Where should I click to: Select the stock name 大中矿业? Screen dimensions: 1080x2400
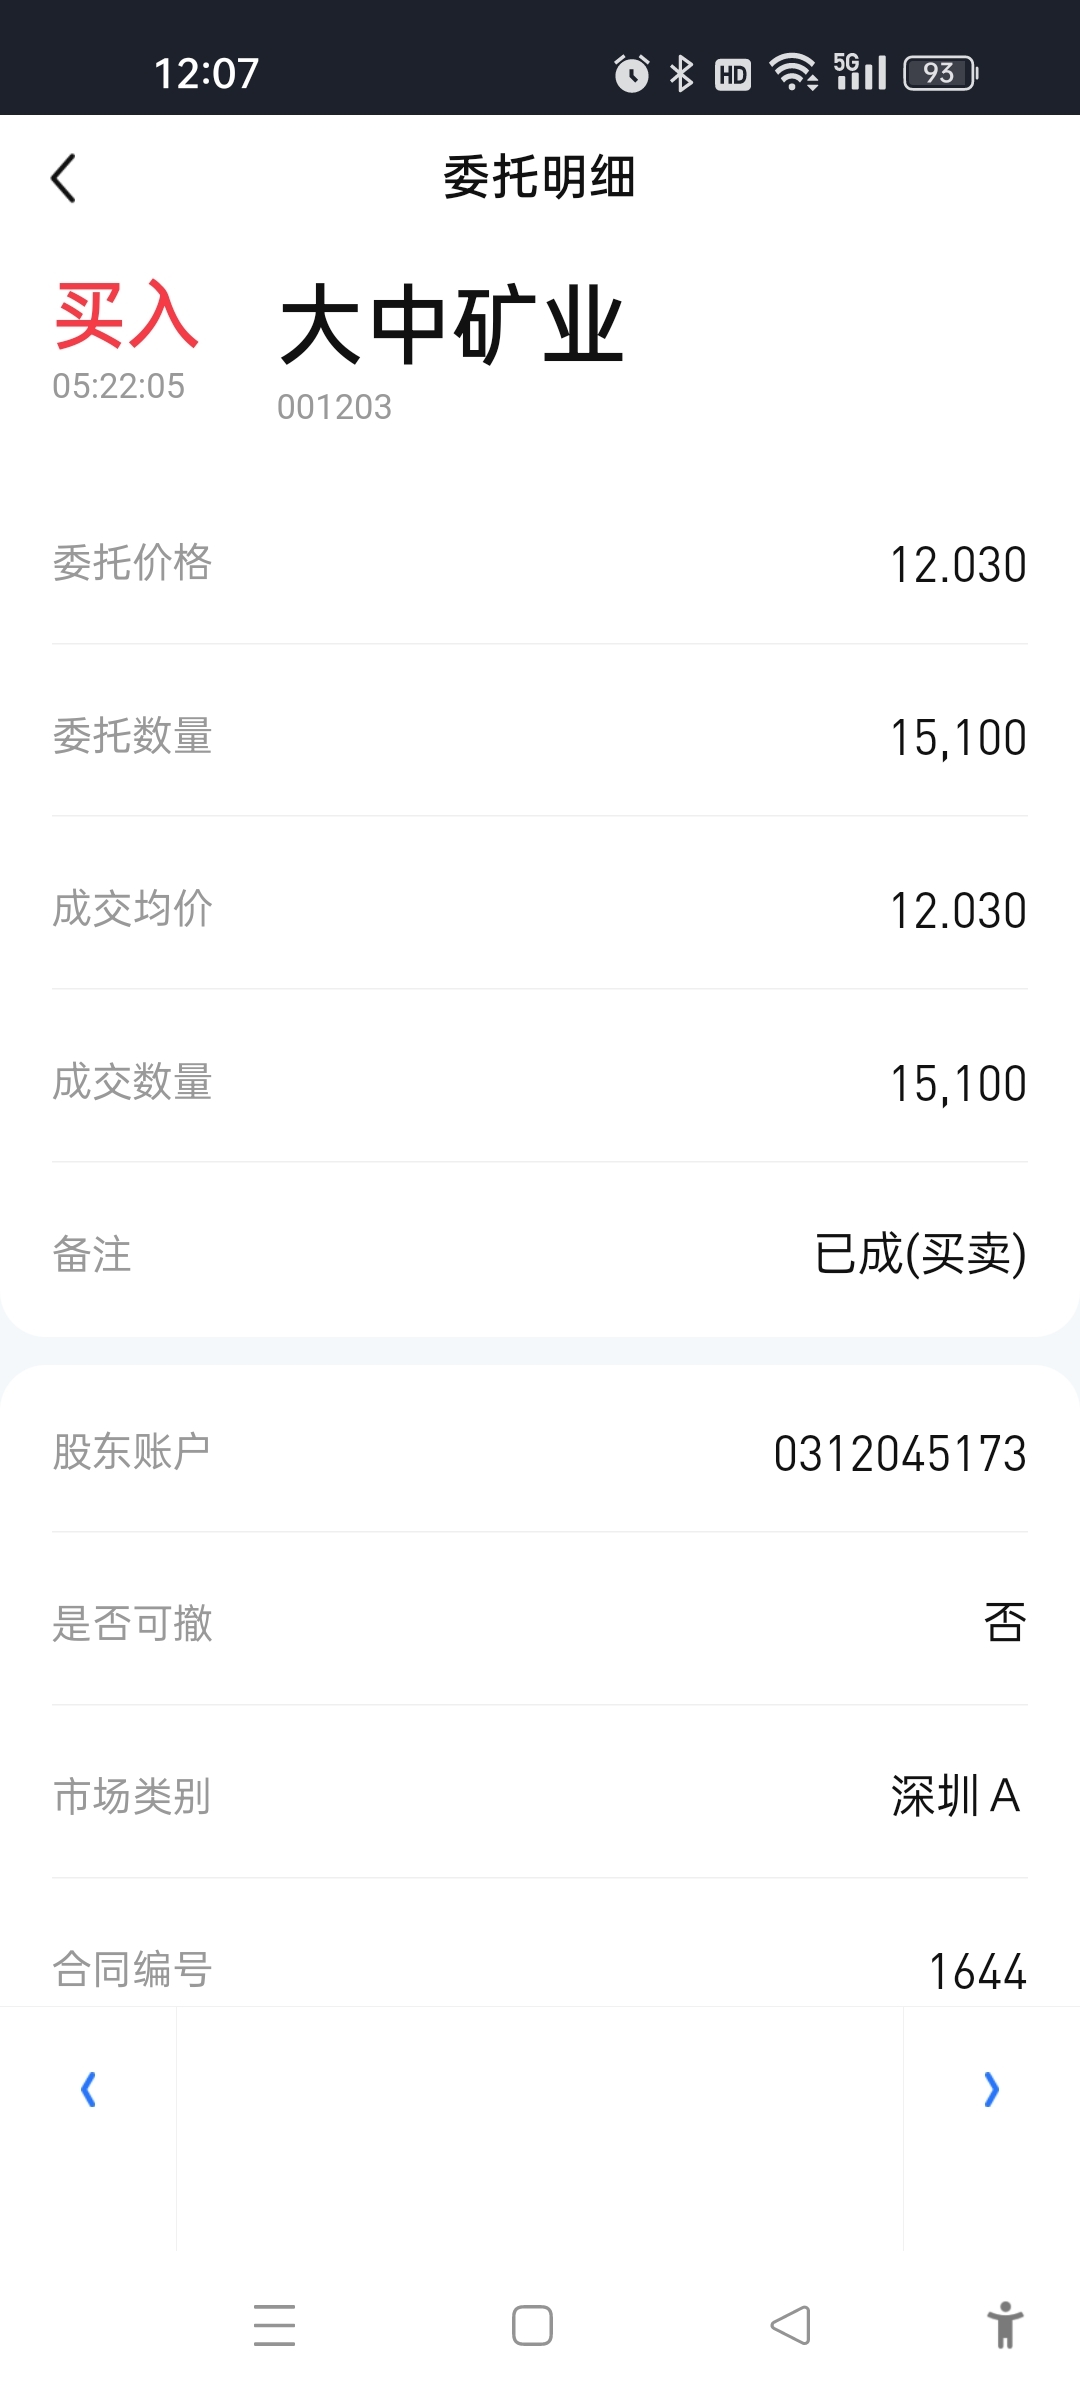tap(452, 323)
